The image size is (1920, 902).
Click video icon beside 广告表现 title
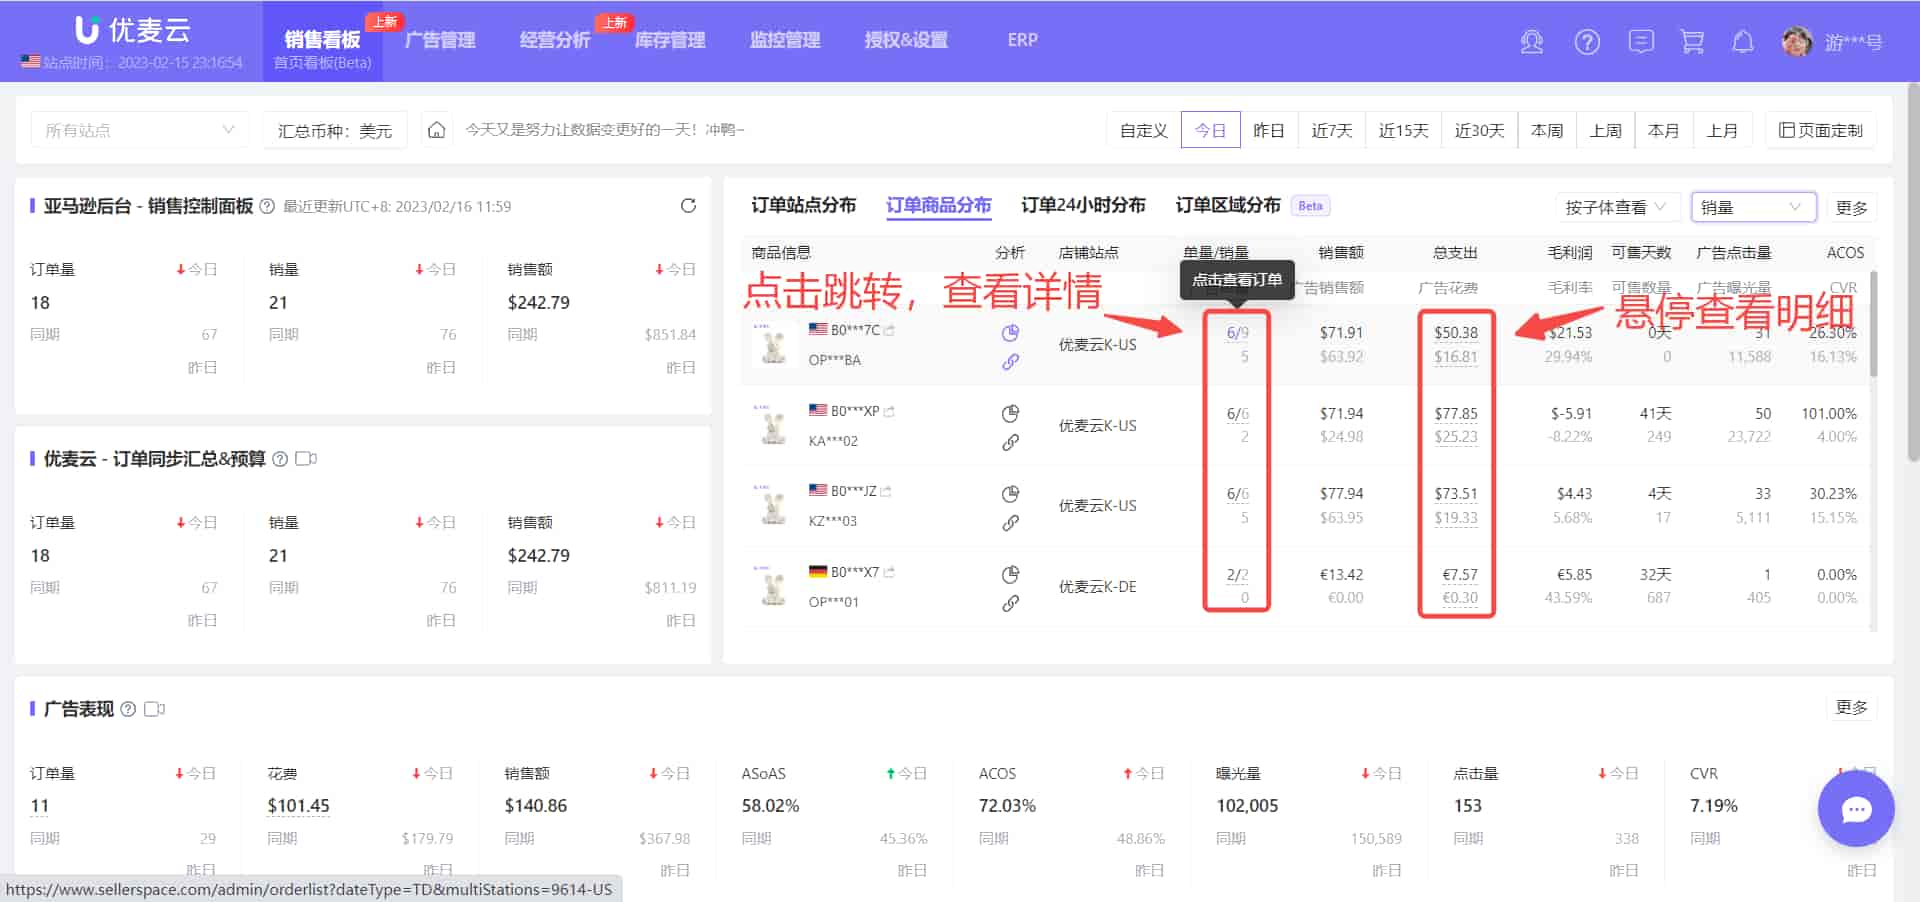[x=154, y=709]
